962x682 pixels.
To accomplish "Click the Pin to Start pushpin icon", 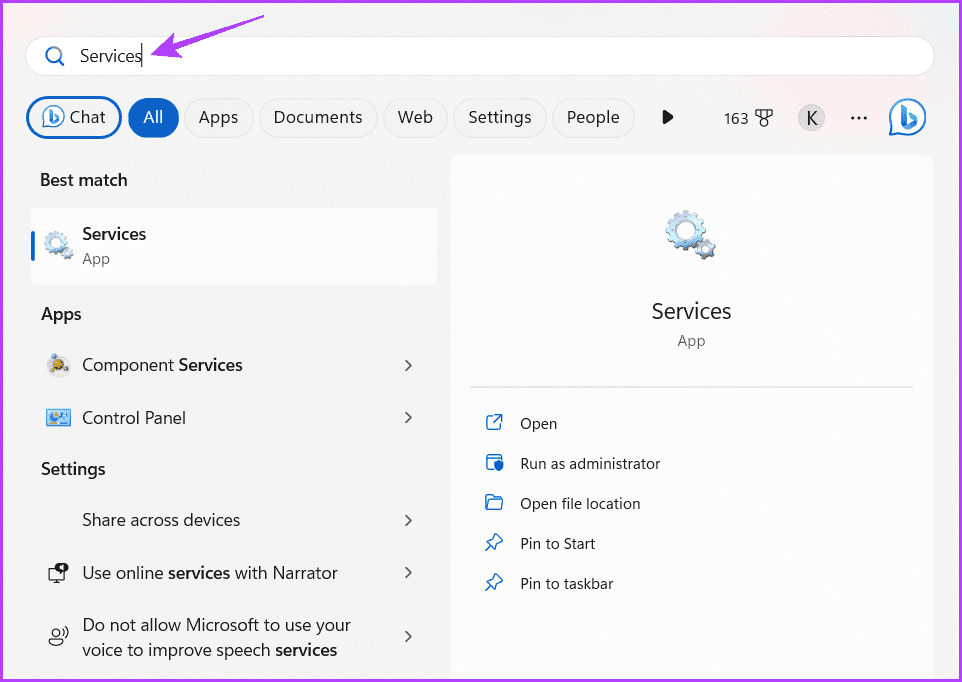I will [x=494, y=543].
